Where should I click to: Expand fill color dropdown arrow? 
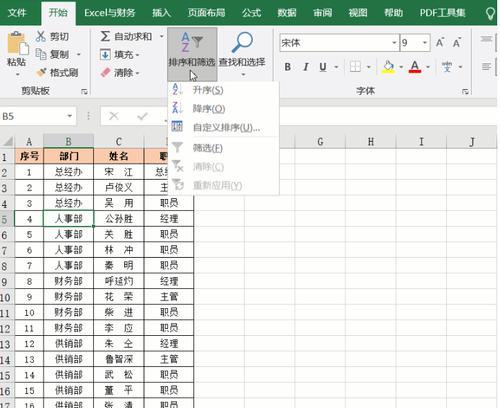(401, 67)
